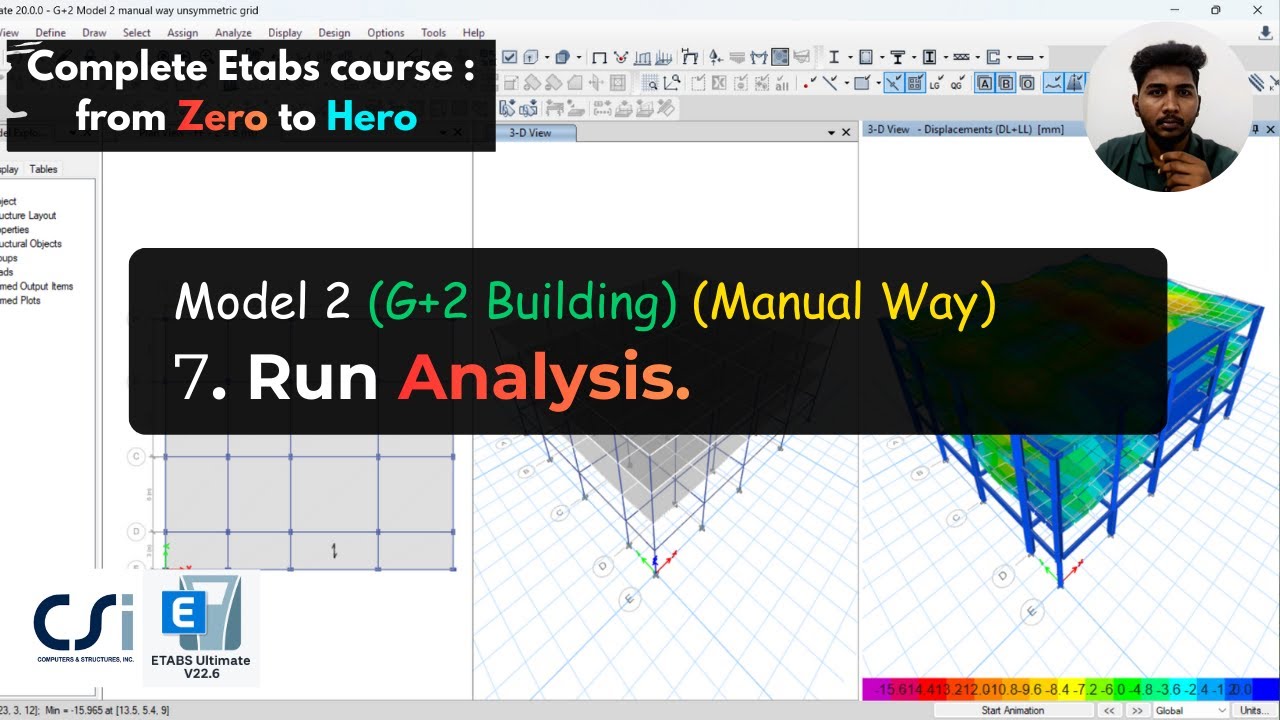Image resolution: width=1280 pixels, height=720 pixels.
Task: Toggle the boxed A button
Action: click(984, 83)
